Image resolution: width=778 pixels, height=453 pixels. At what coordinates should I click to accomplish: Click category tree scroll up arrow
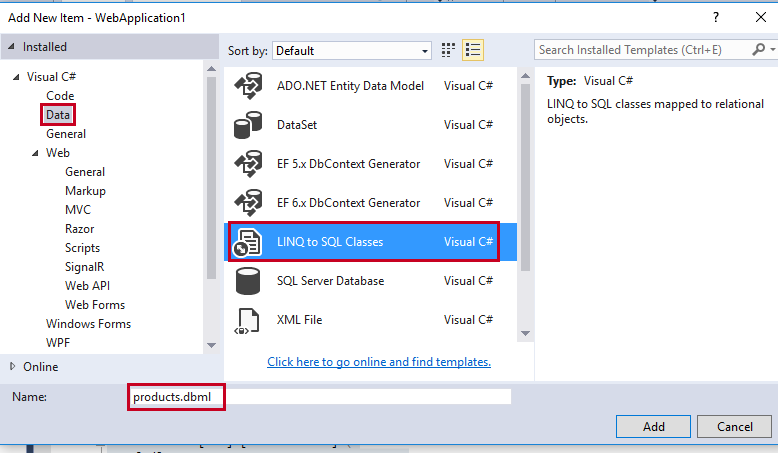click(x=211, y=69)
